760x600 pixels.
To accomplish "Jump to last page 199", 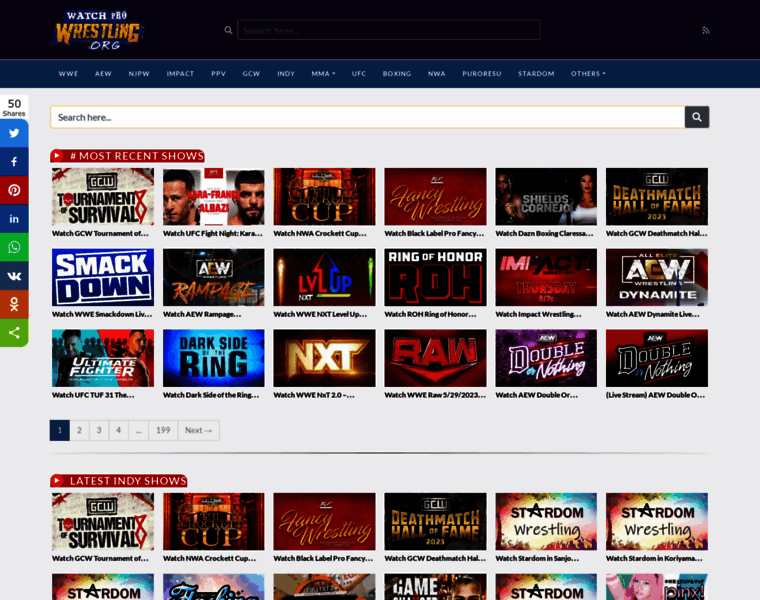I will (x=163, y=430).
